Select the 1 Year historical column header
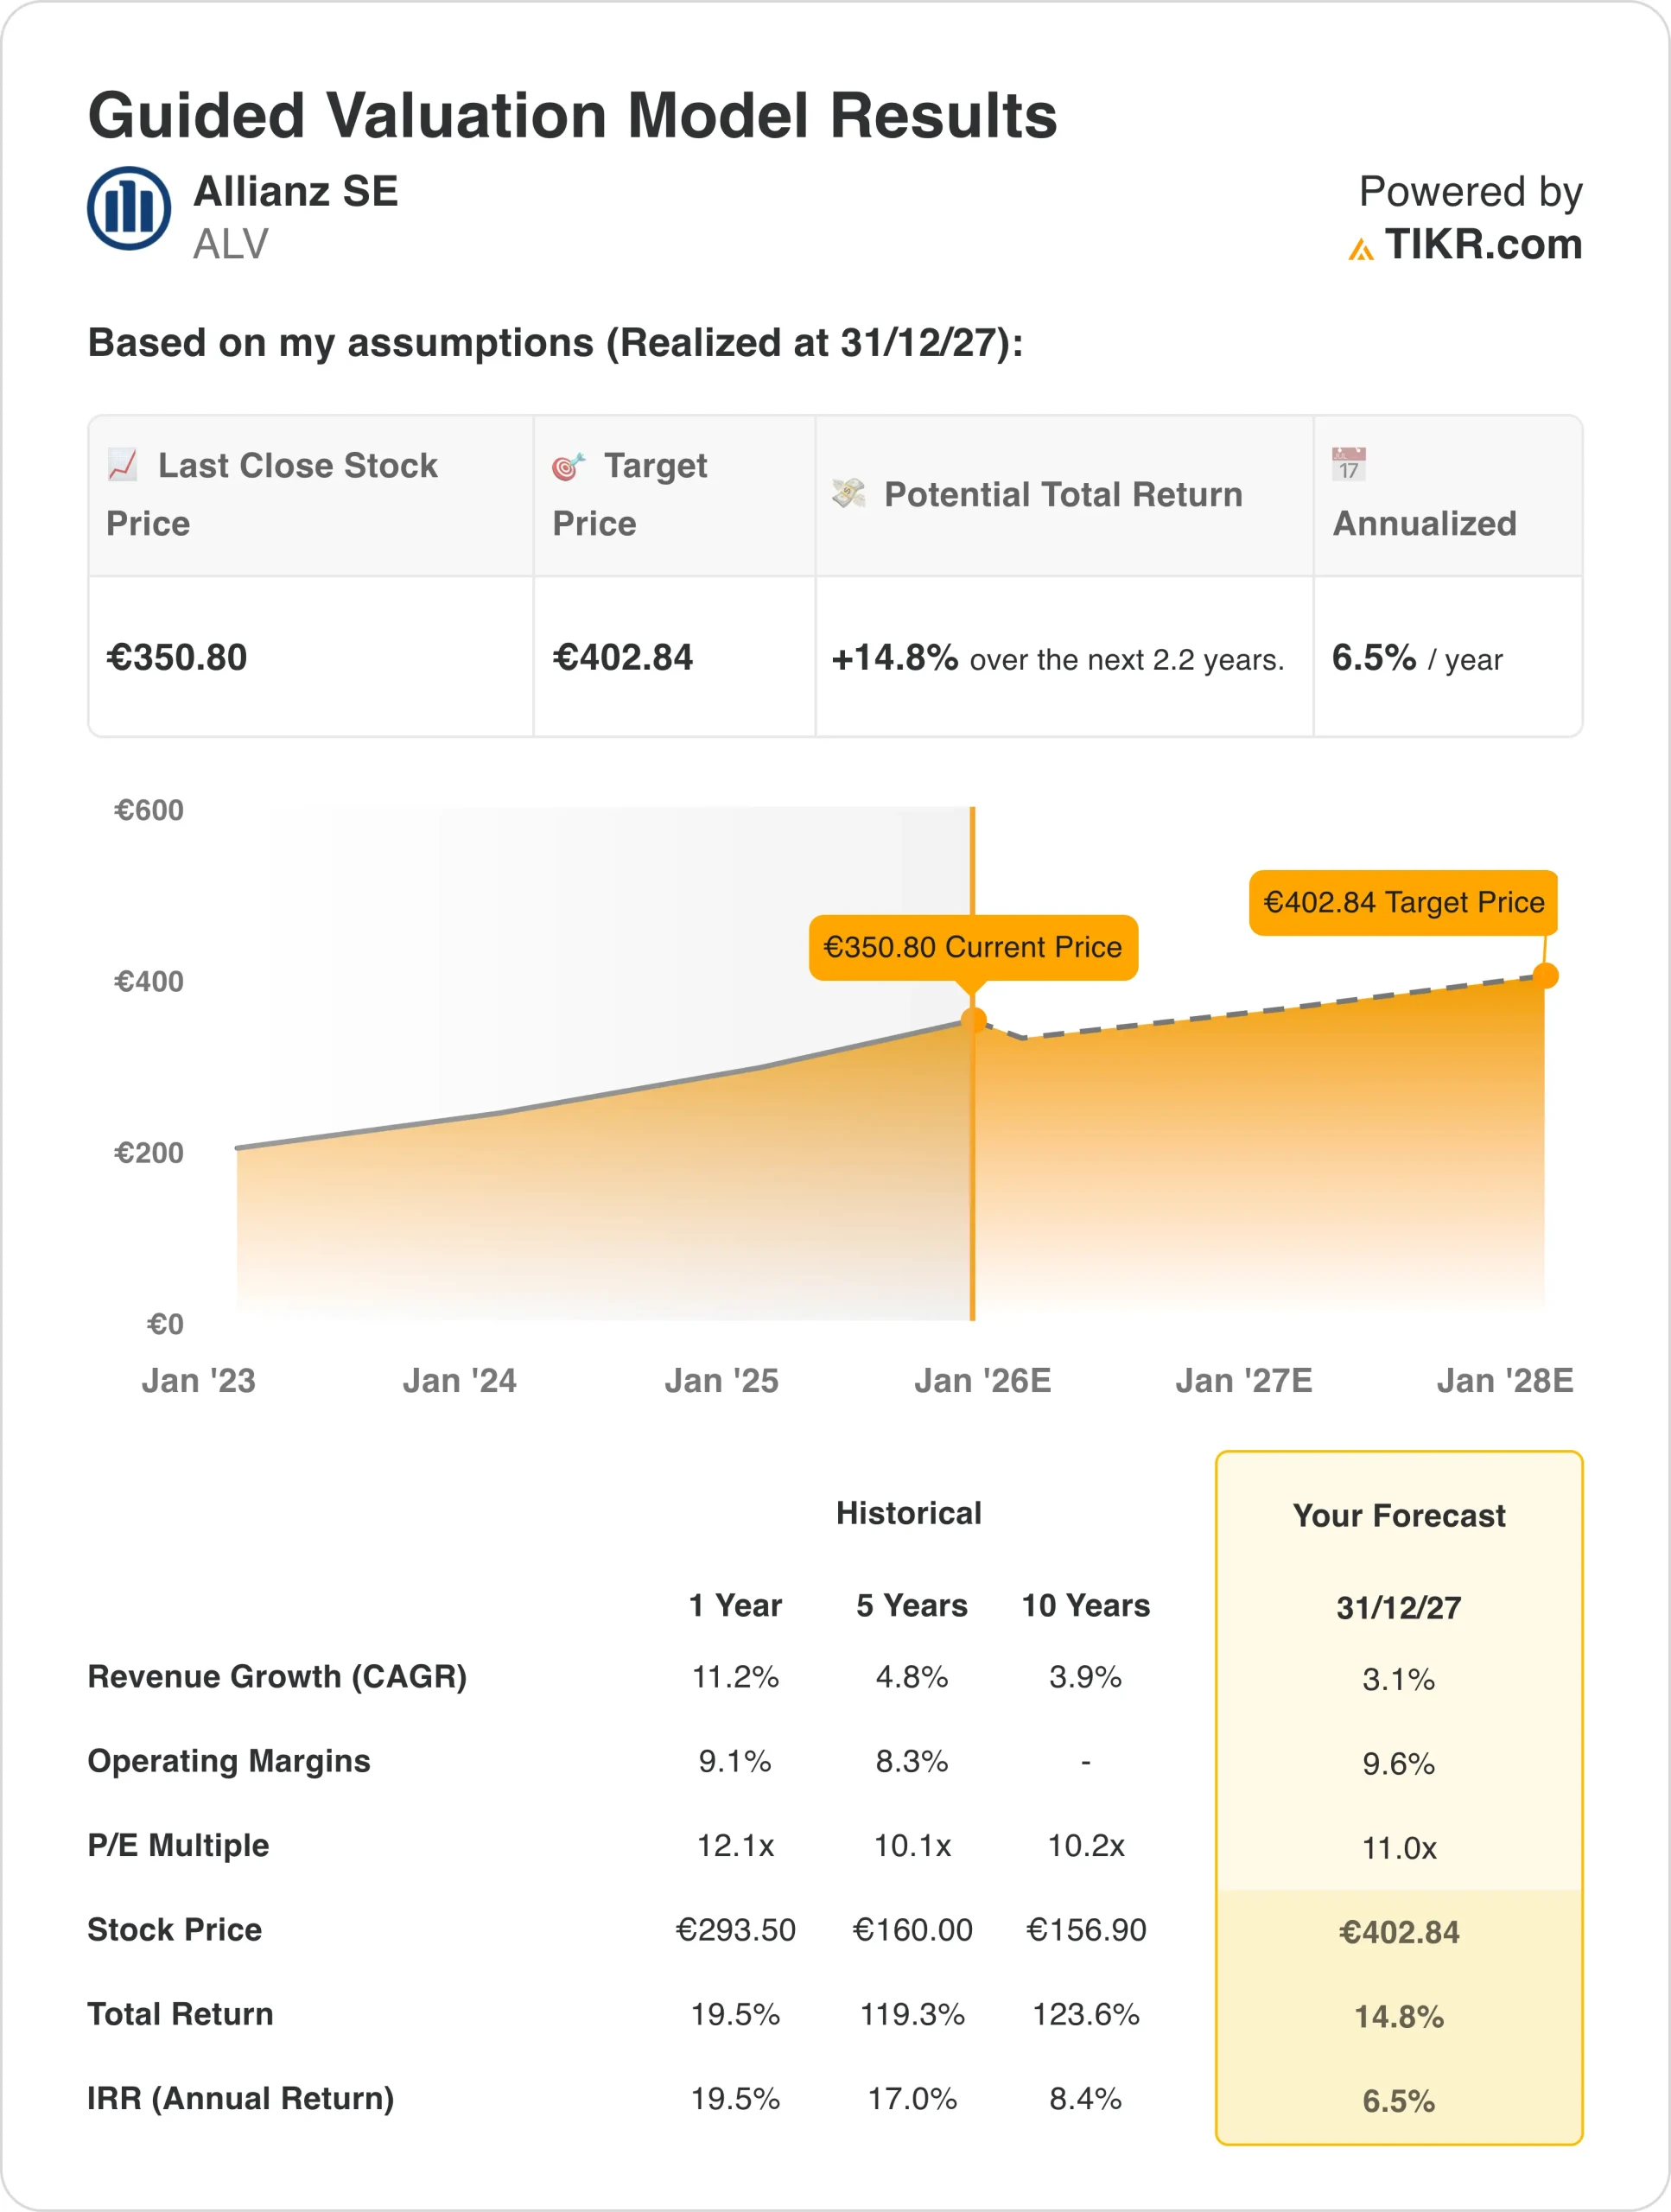The image size is (1671, 2212). point(735,1605)
